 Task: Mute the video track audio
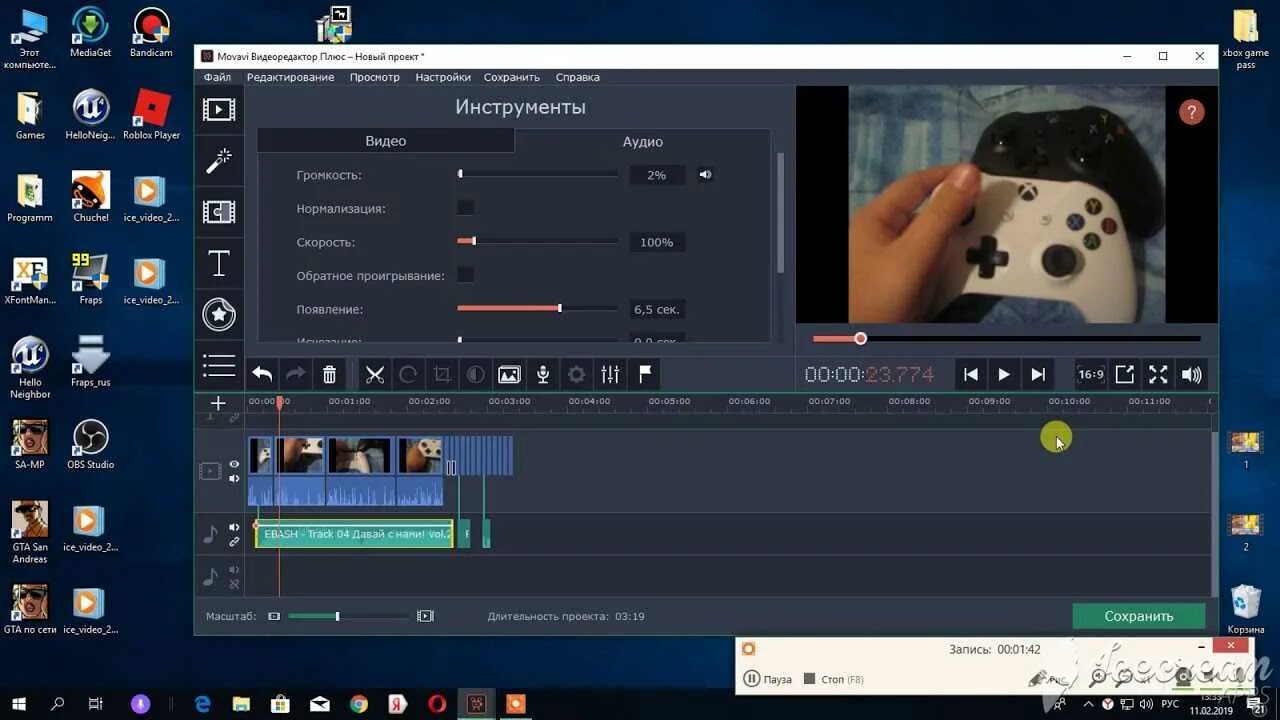pyautogui.click(x=234, y=479)
